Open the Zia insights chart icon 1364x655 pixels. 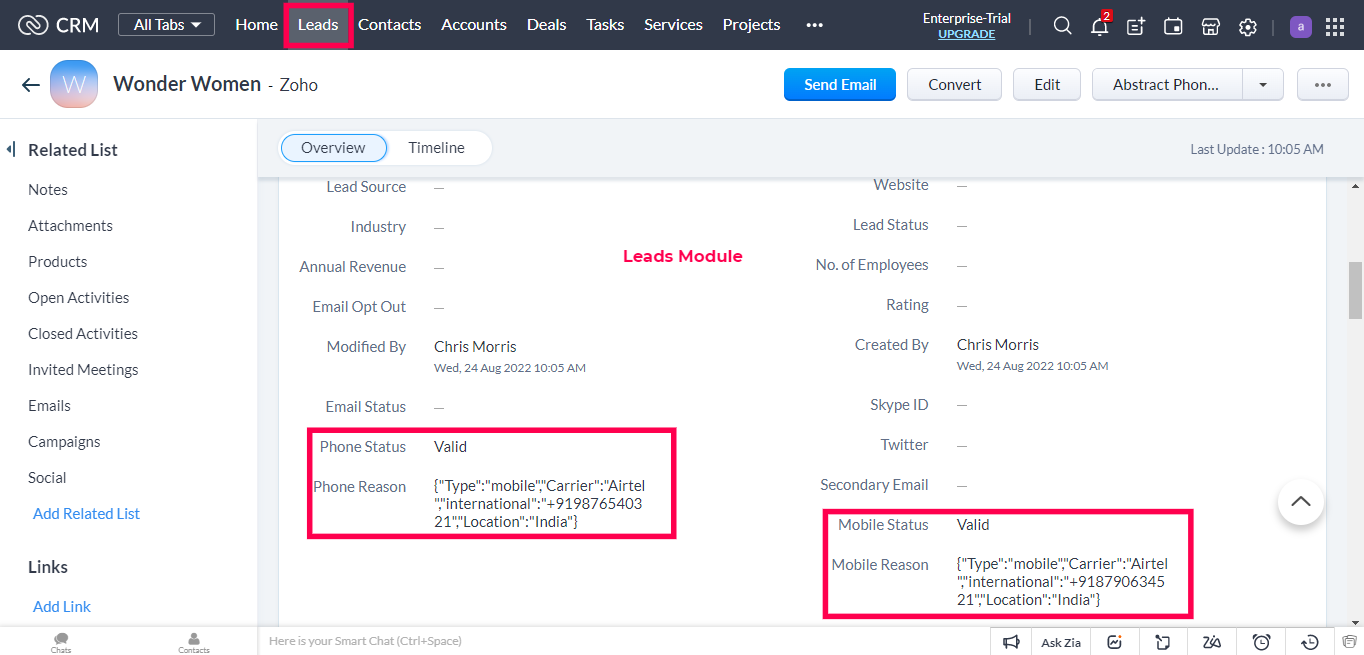point(1114,642)
